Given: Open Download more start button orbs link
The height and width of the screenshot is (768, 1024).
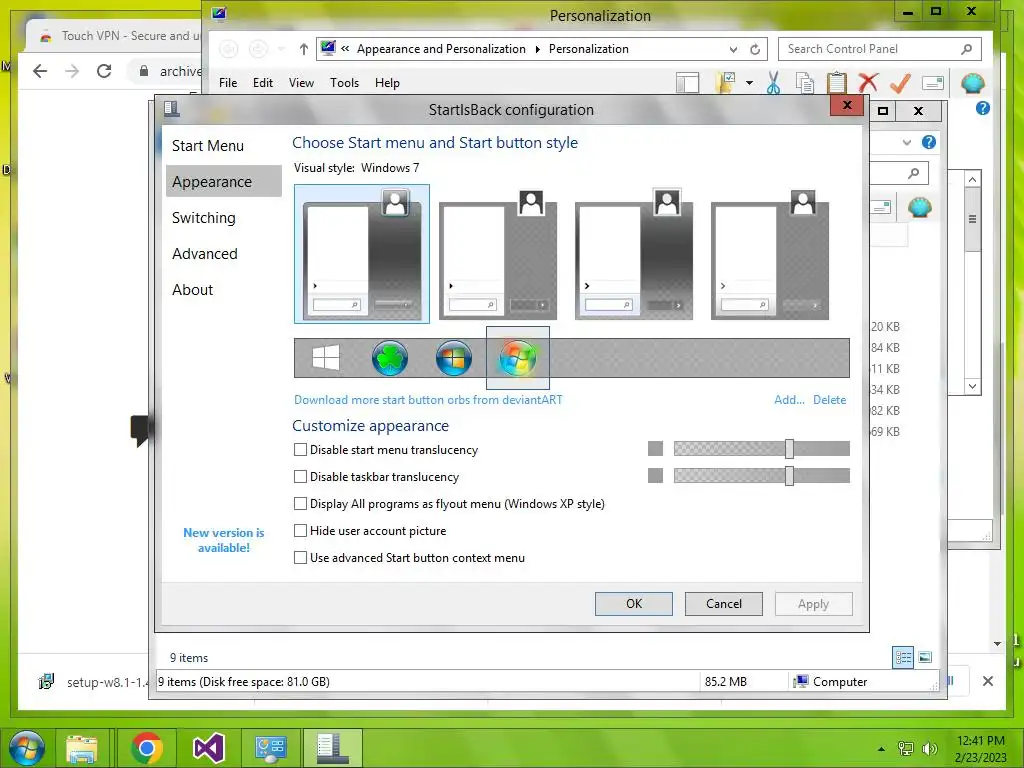Looking at the screenshot, I should coord(428,400).
